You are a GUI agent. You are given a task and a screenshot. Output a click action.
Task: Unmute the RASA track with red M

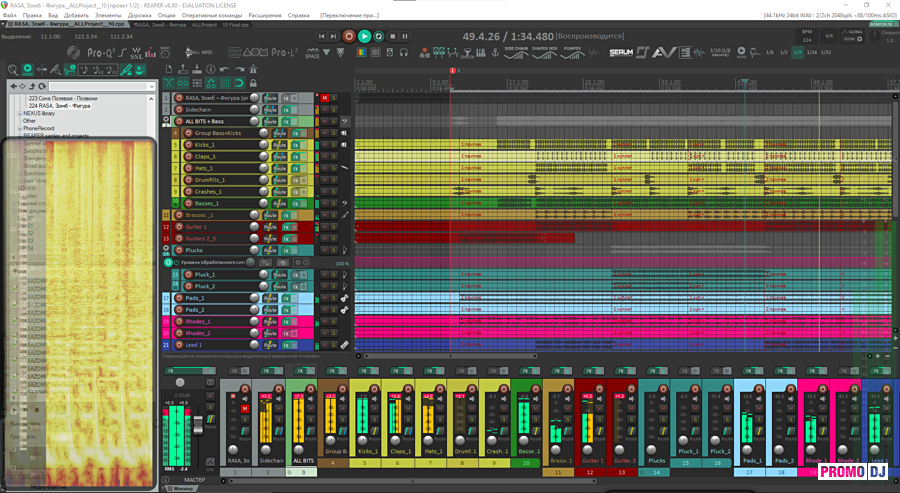pyautogui.click(x=325, y=98)
